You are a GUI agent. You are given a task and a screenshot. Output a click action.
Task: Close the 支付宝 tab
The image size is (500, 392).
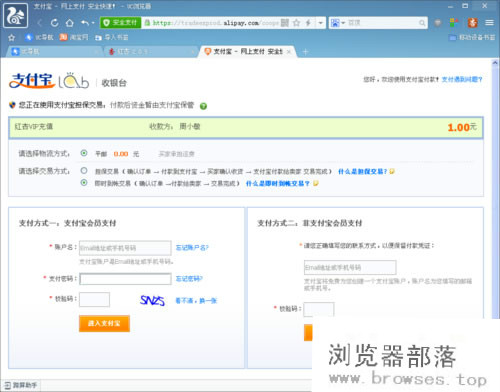click(289, 52)
